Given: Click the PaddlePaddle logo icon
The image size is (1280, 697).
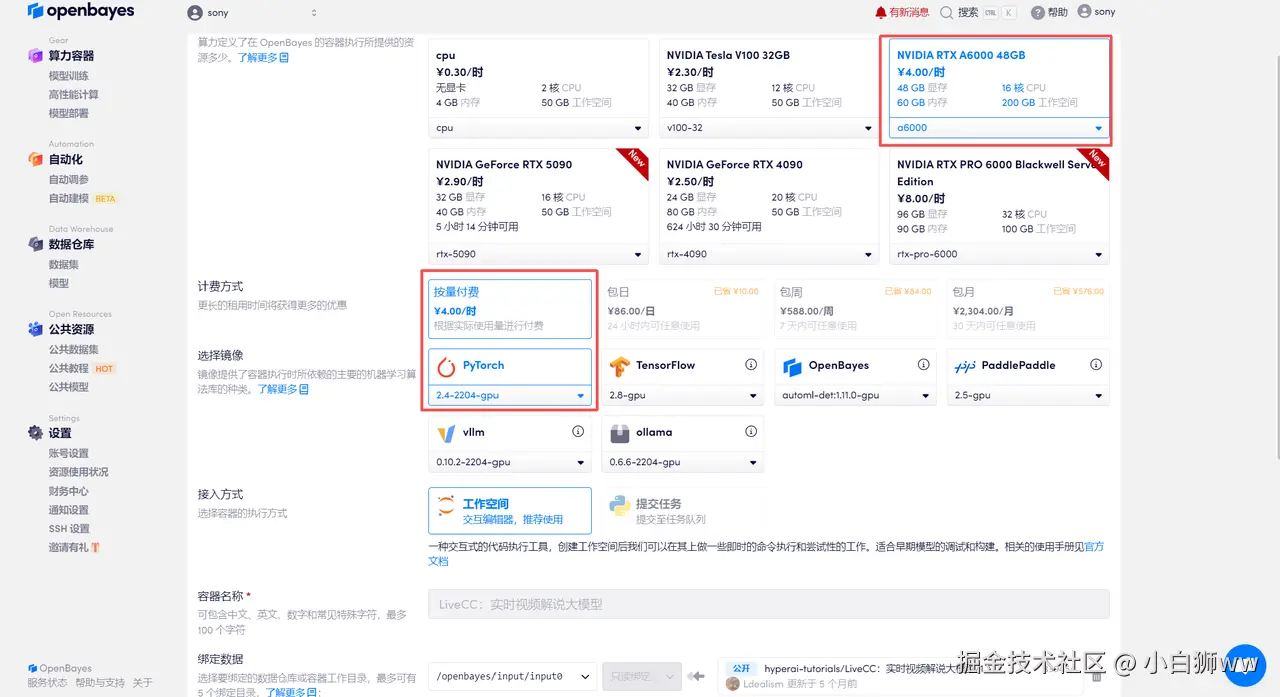Looking at the screenshot, I should tap(965, 366).
